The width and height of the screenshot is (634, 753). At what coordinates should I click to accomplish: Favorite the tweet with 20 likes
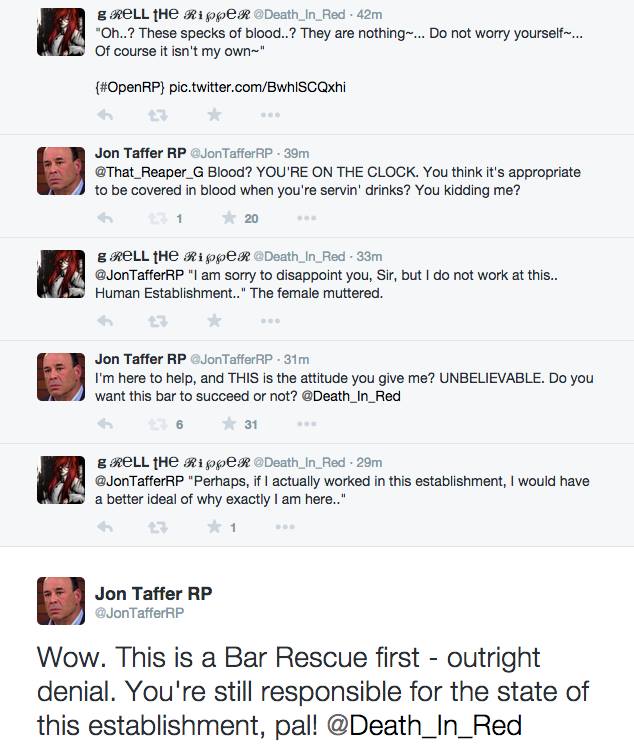pos(229,218)
